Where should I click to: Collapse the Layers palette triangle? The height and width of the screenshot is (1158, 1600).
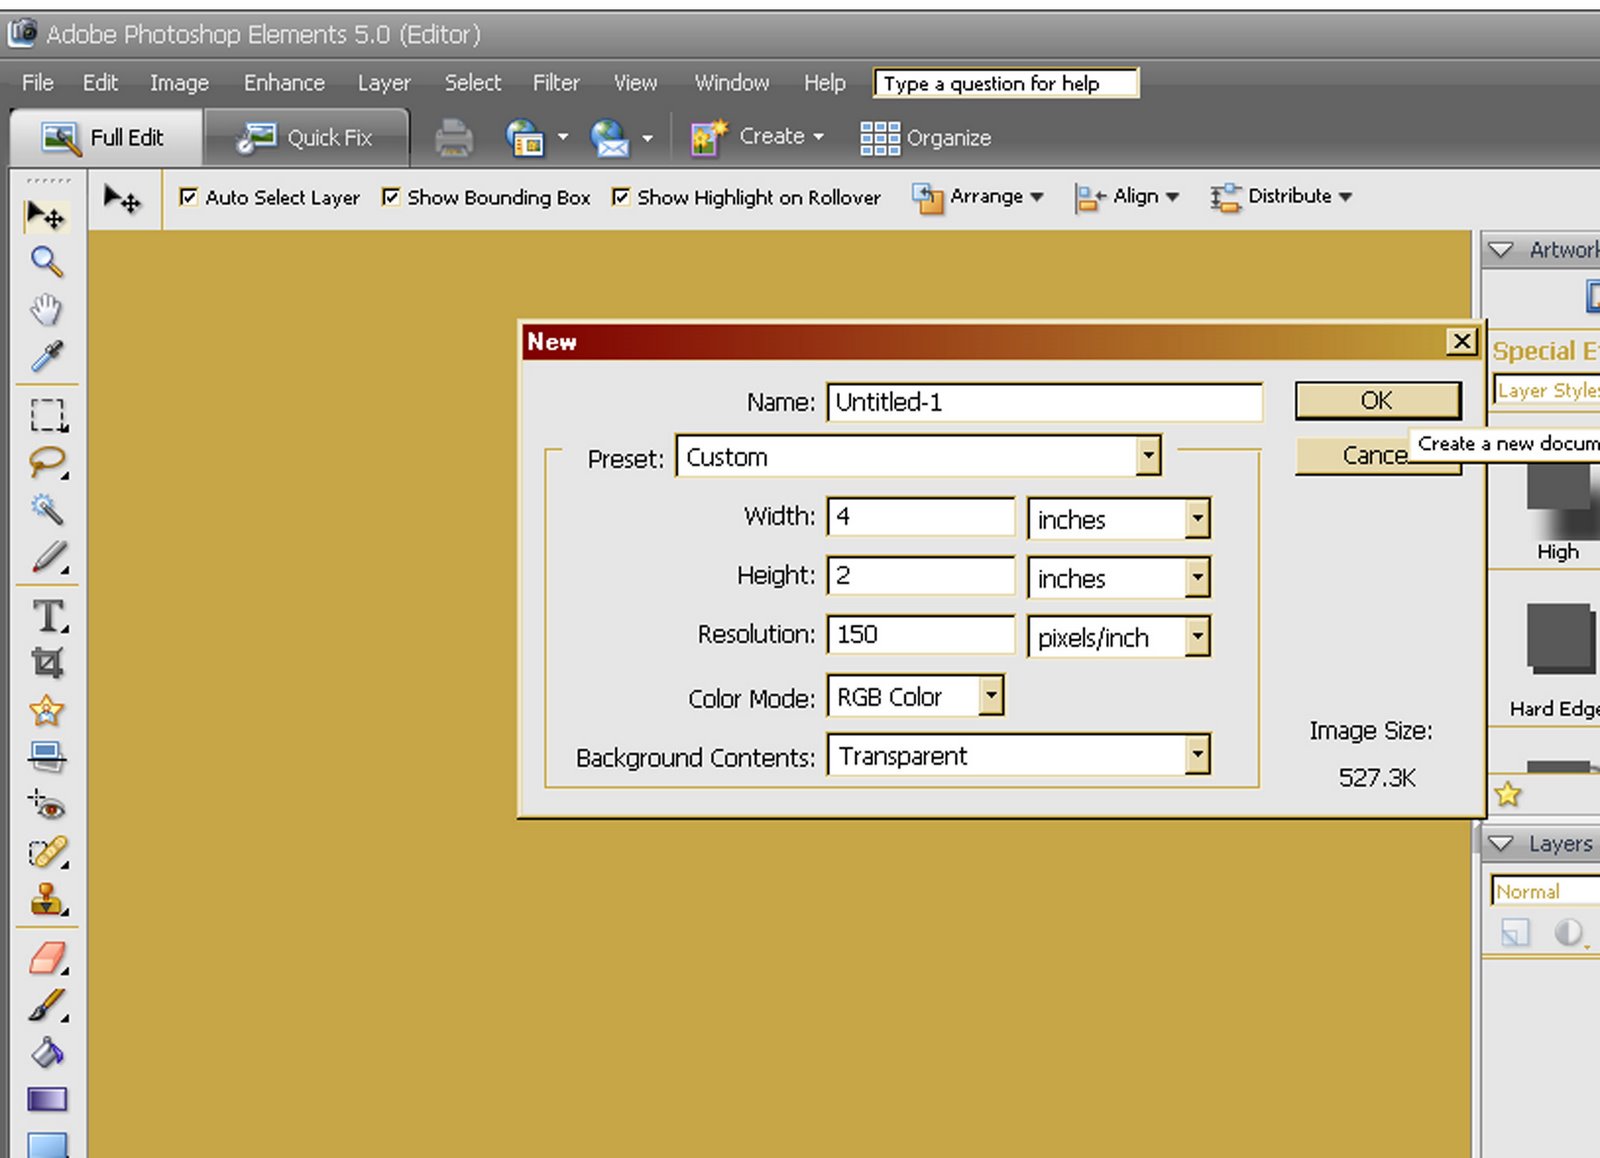pos(1500,844)
